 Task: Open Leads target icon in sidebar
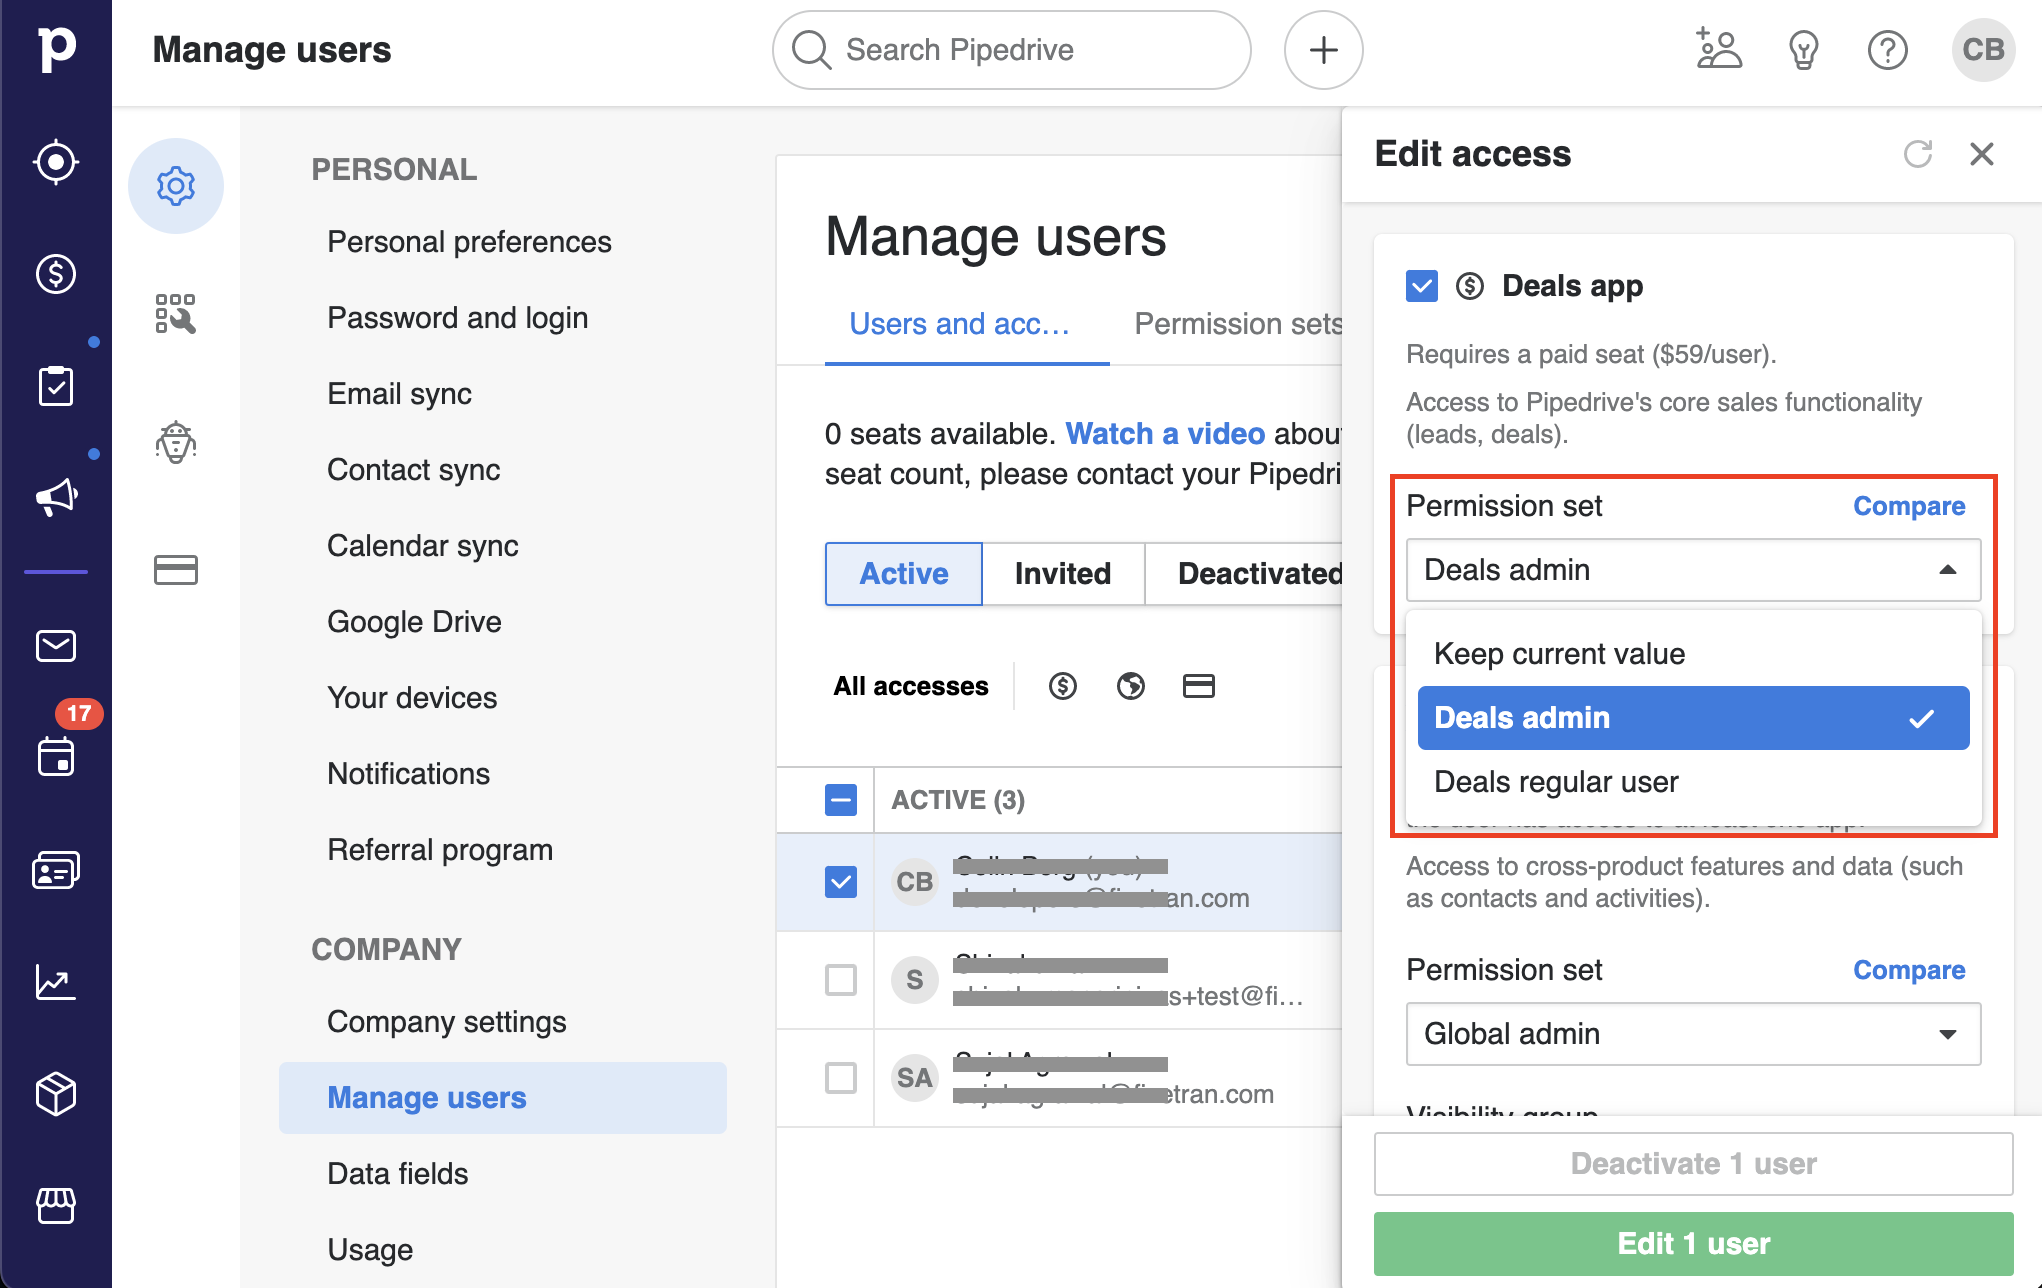click(56, 162)
